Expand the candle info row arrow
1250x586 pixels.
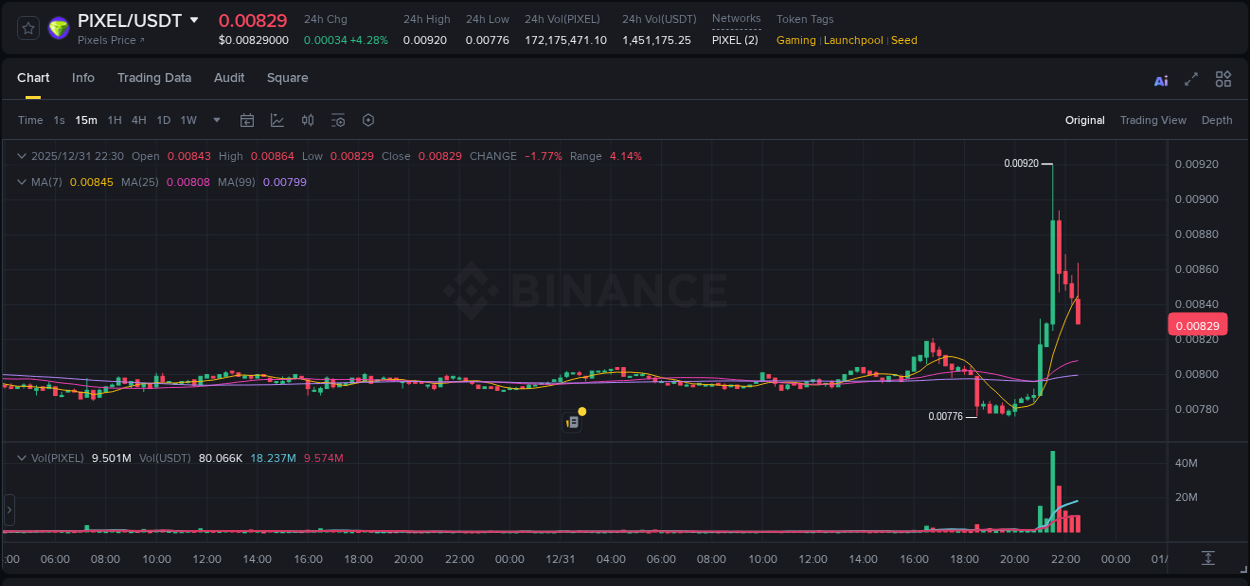22,156
